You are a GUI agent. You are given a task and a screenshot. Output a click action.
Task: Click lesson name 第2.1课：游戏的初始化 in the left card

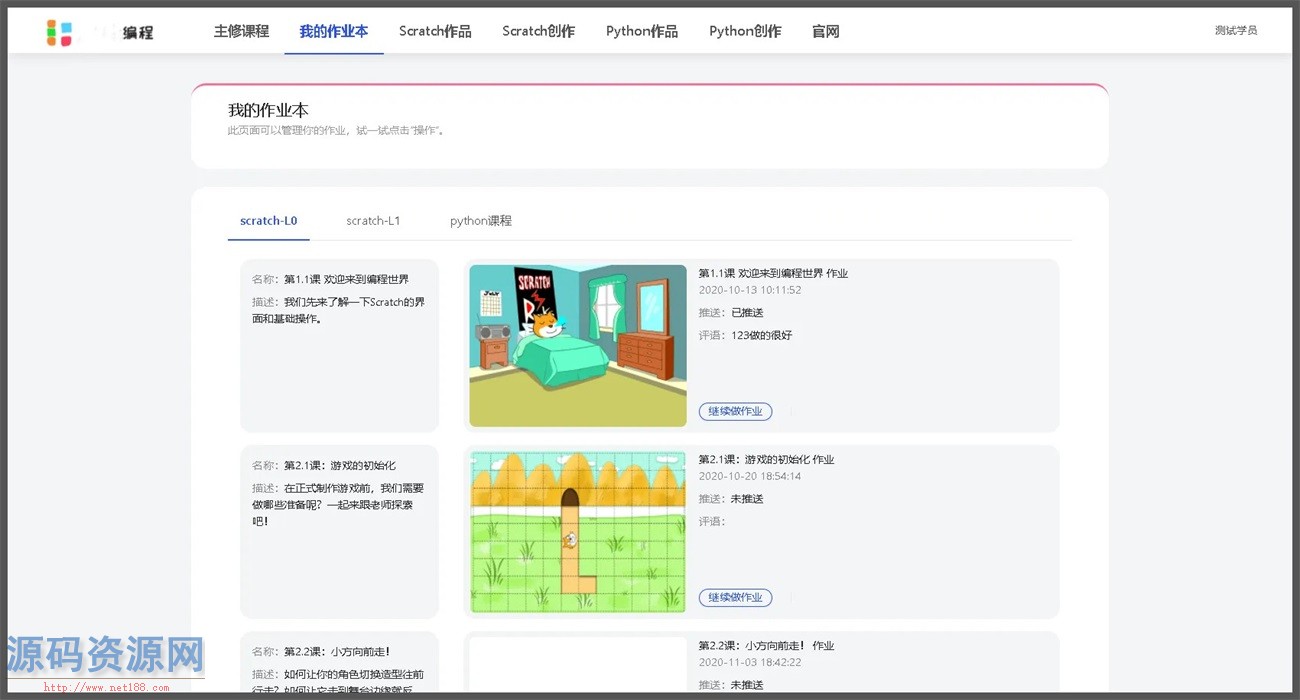pos(340,465)
